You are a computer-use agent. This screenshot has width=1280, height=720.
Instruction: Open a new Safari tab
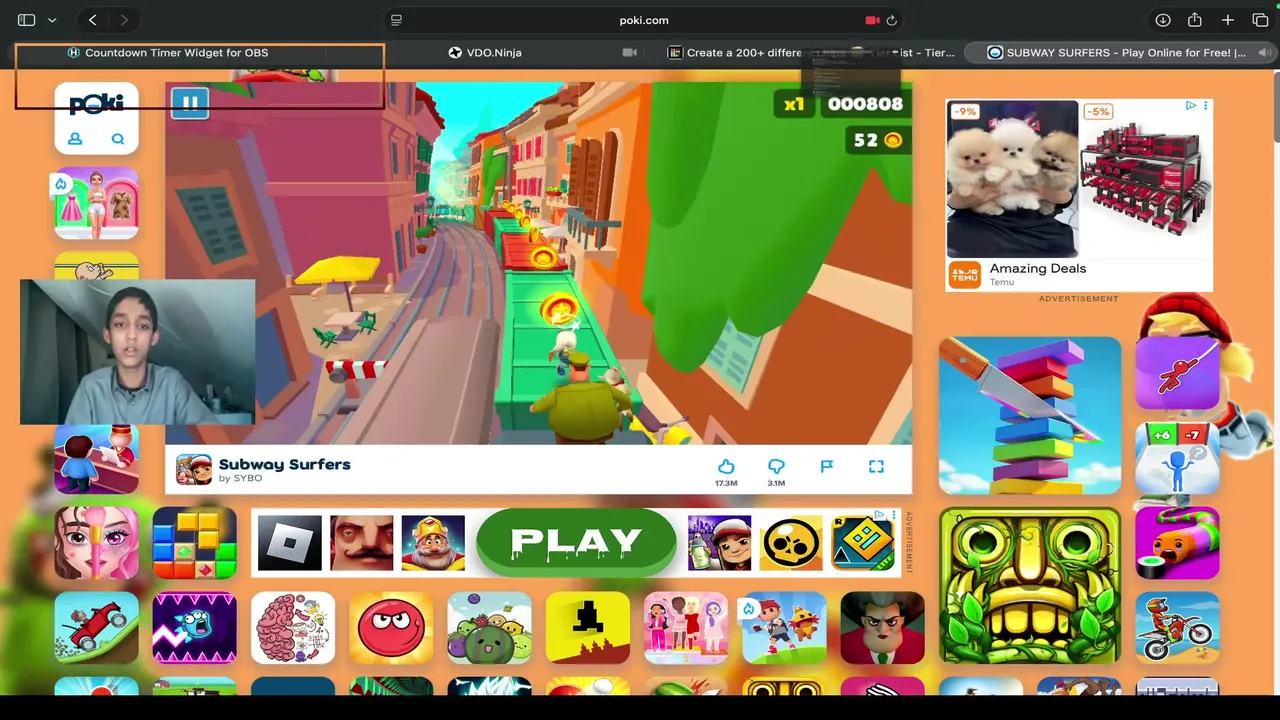[1227, 20]
